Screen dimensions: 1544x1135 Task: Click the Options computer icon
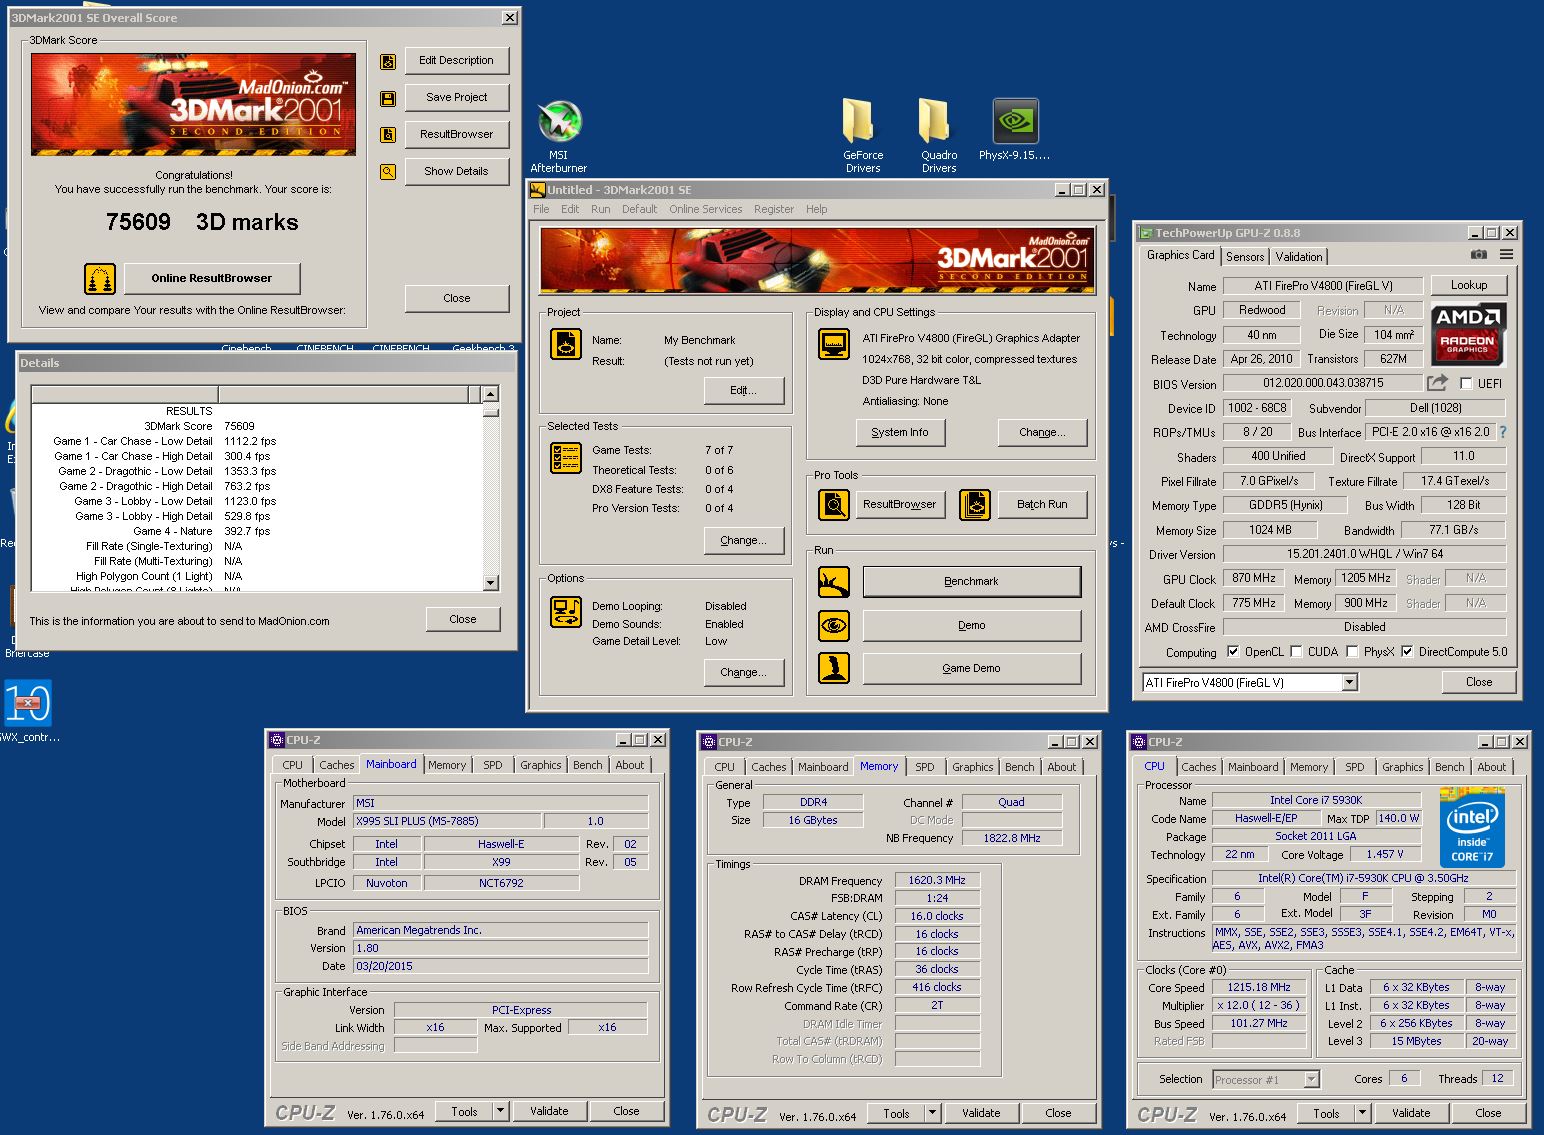click(x=567, y=611)
